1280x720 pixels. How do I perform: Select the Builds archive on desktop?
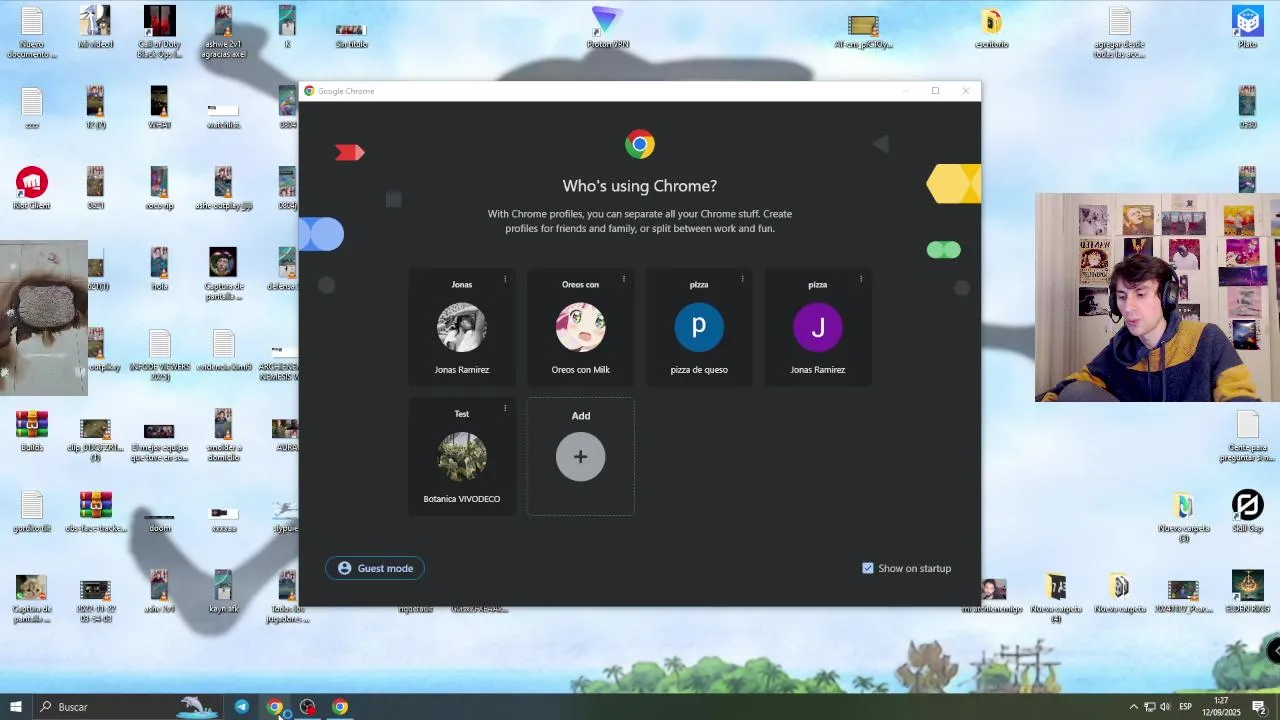pos(32,430)
